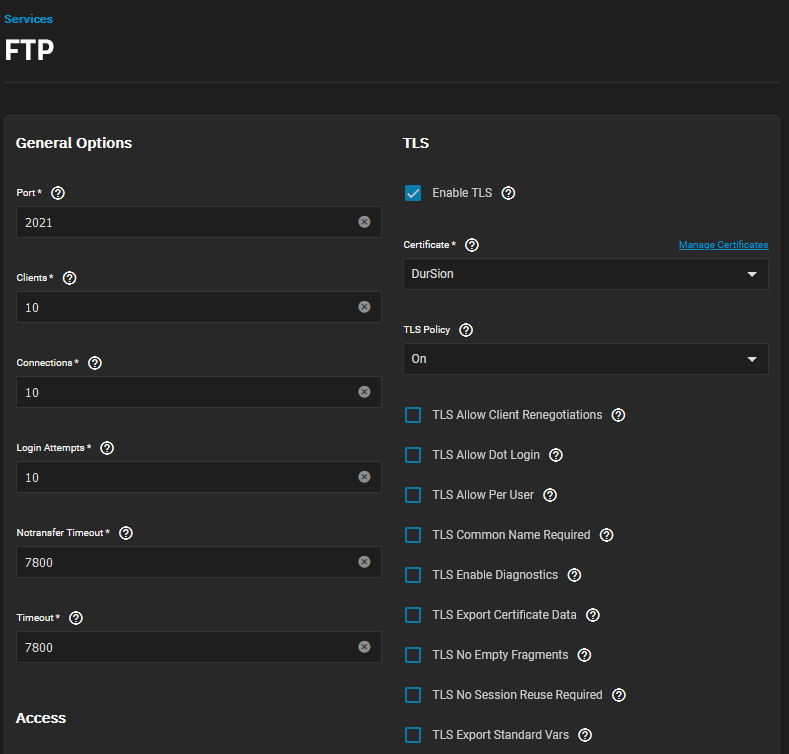Open the Certificate dropdown showing DurSion
Screen dimensions: 789x754
click(586, 274)
